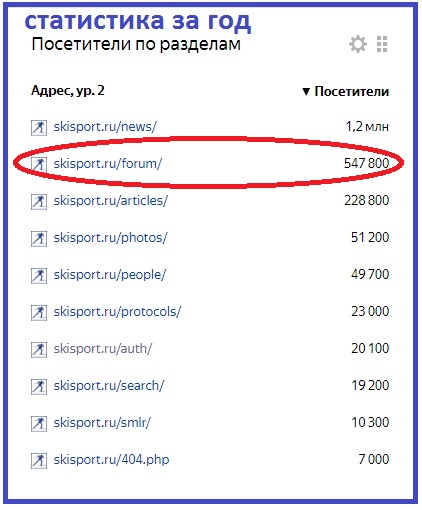Click the Посетители по разделам widget title
The image size is (422, 510).
136,45
